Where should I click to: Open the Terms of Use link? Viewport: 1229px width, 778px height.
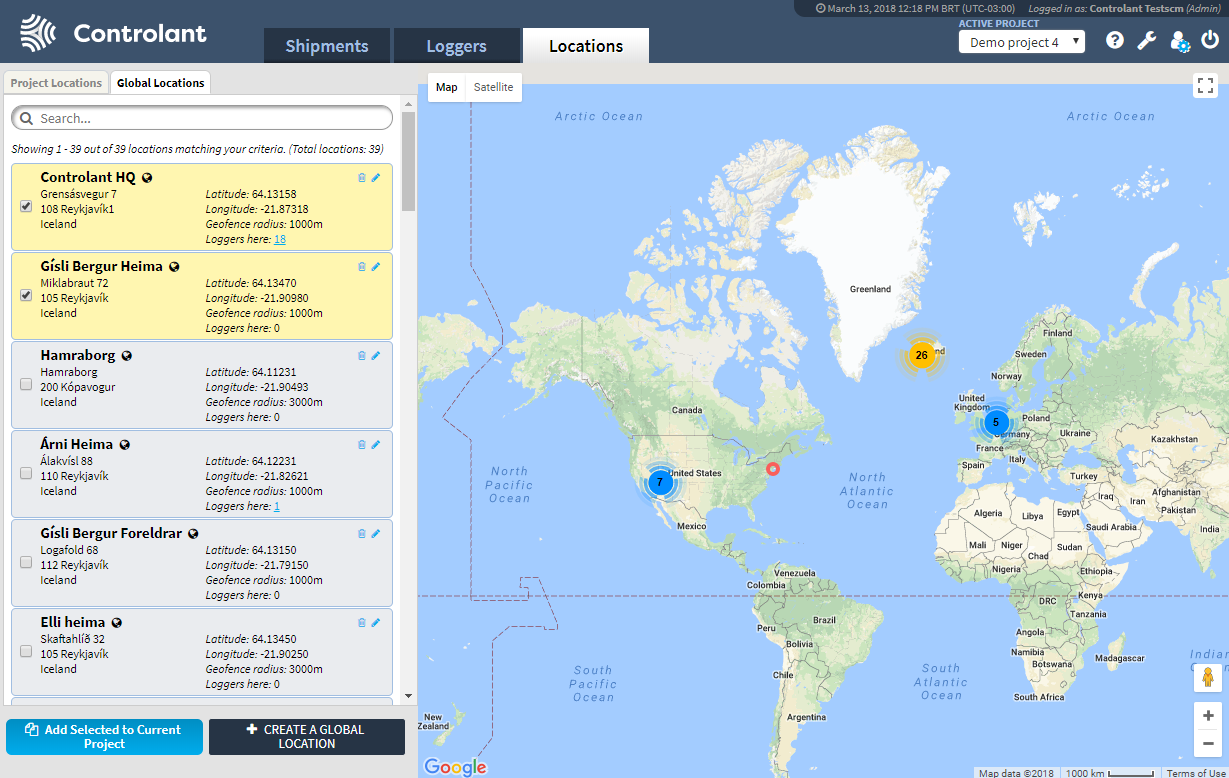click(1196, 773)
